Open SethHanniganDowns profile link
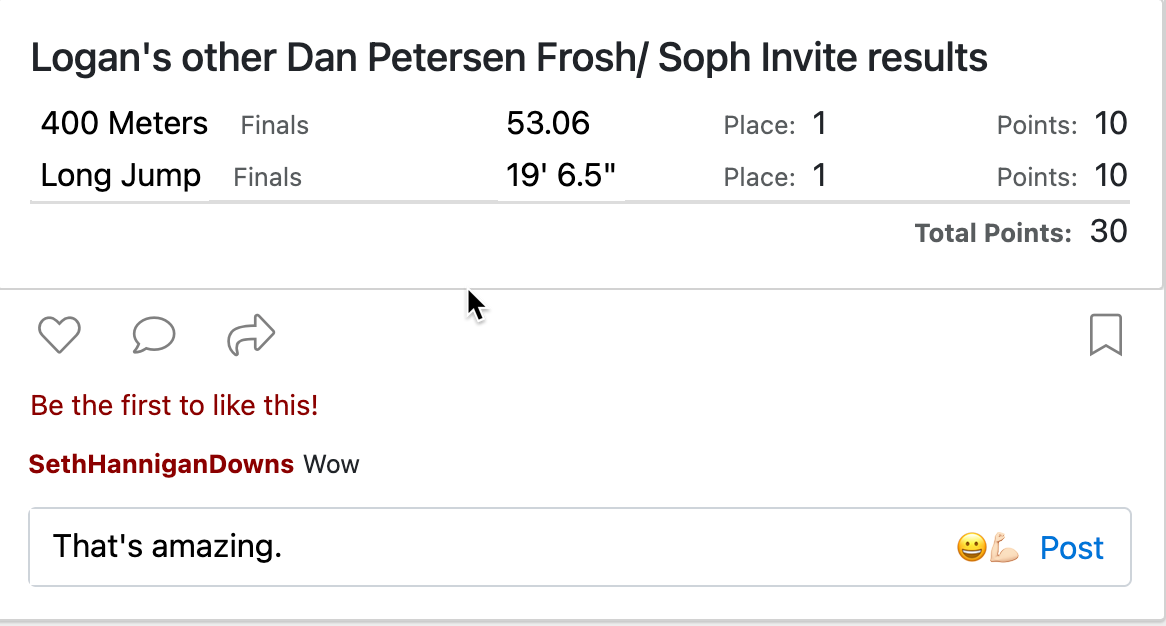 tap(161, 464)
